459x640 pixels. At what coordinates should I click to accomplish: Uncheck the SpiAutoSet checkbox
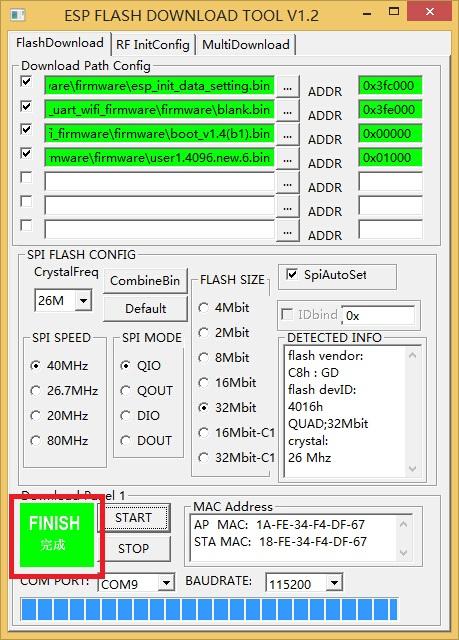[x=291, y=275]
